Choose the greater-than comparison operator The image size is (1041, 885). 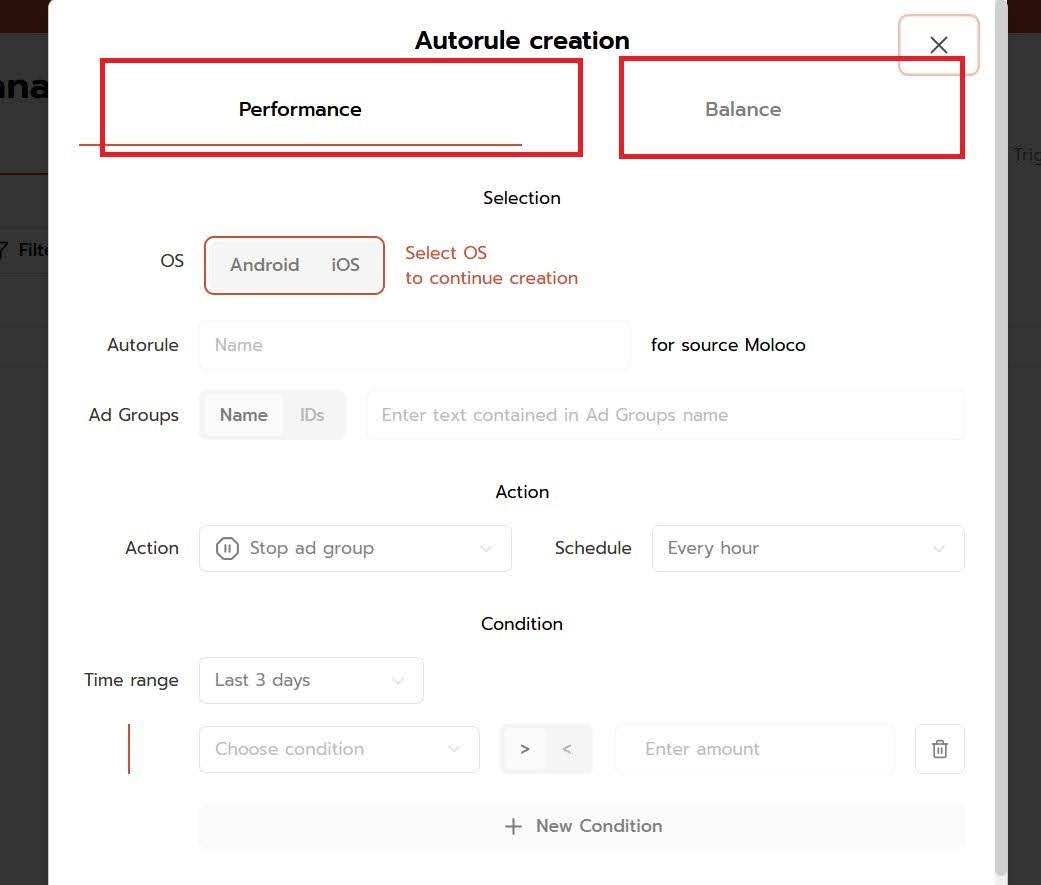[525, 749]
